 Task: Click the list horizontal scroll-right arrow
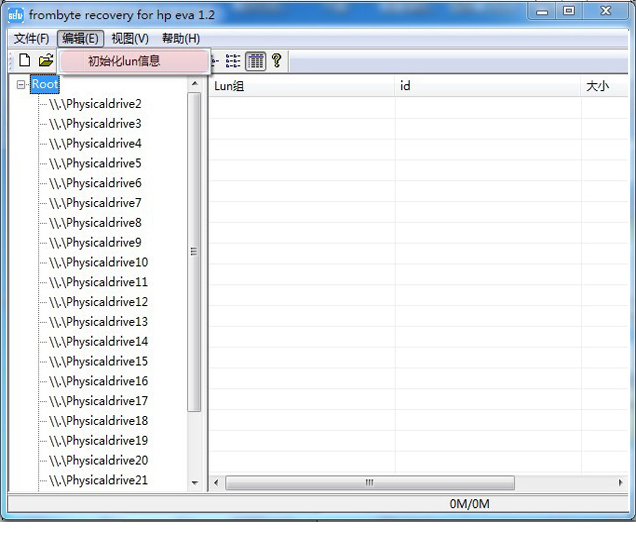(620, 483)
